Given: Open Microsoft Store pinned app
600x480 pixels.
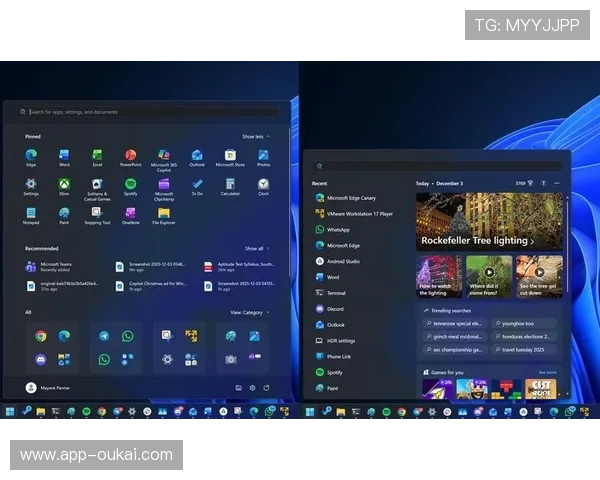Looking at the screenshot, I should pyautogui.click(x=230, y=156).
